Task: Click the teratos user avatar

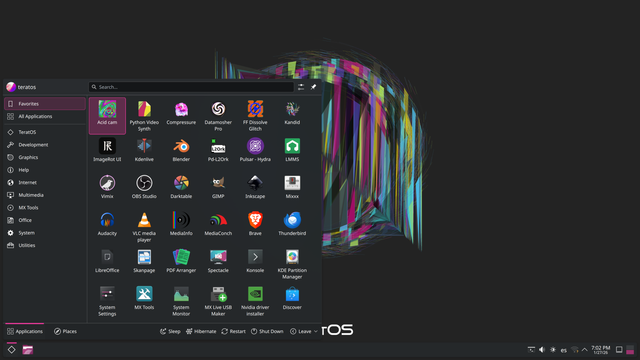Action: [x=11, y=87]
